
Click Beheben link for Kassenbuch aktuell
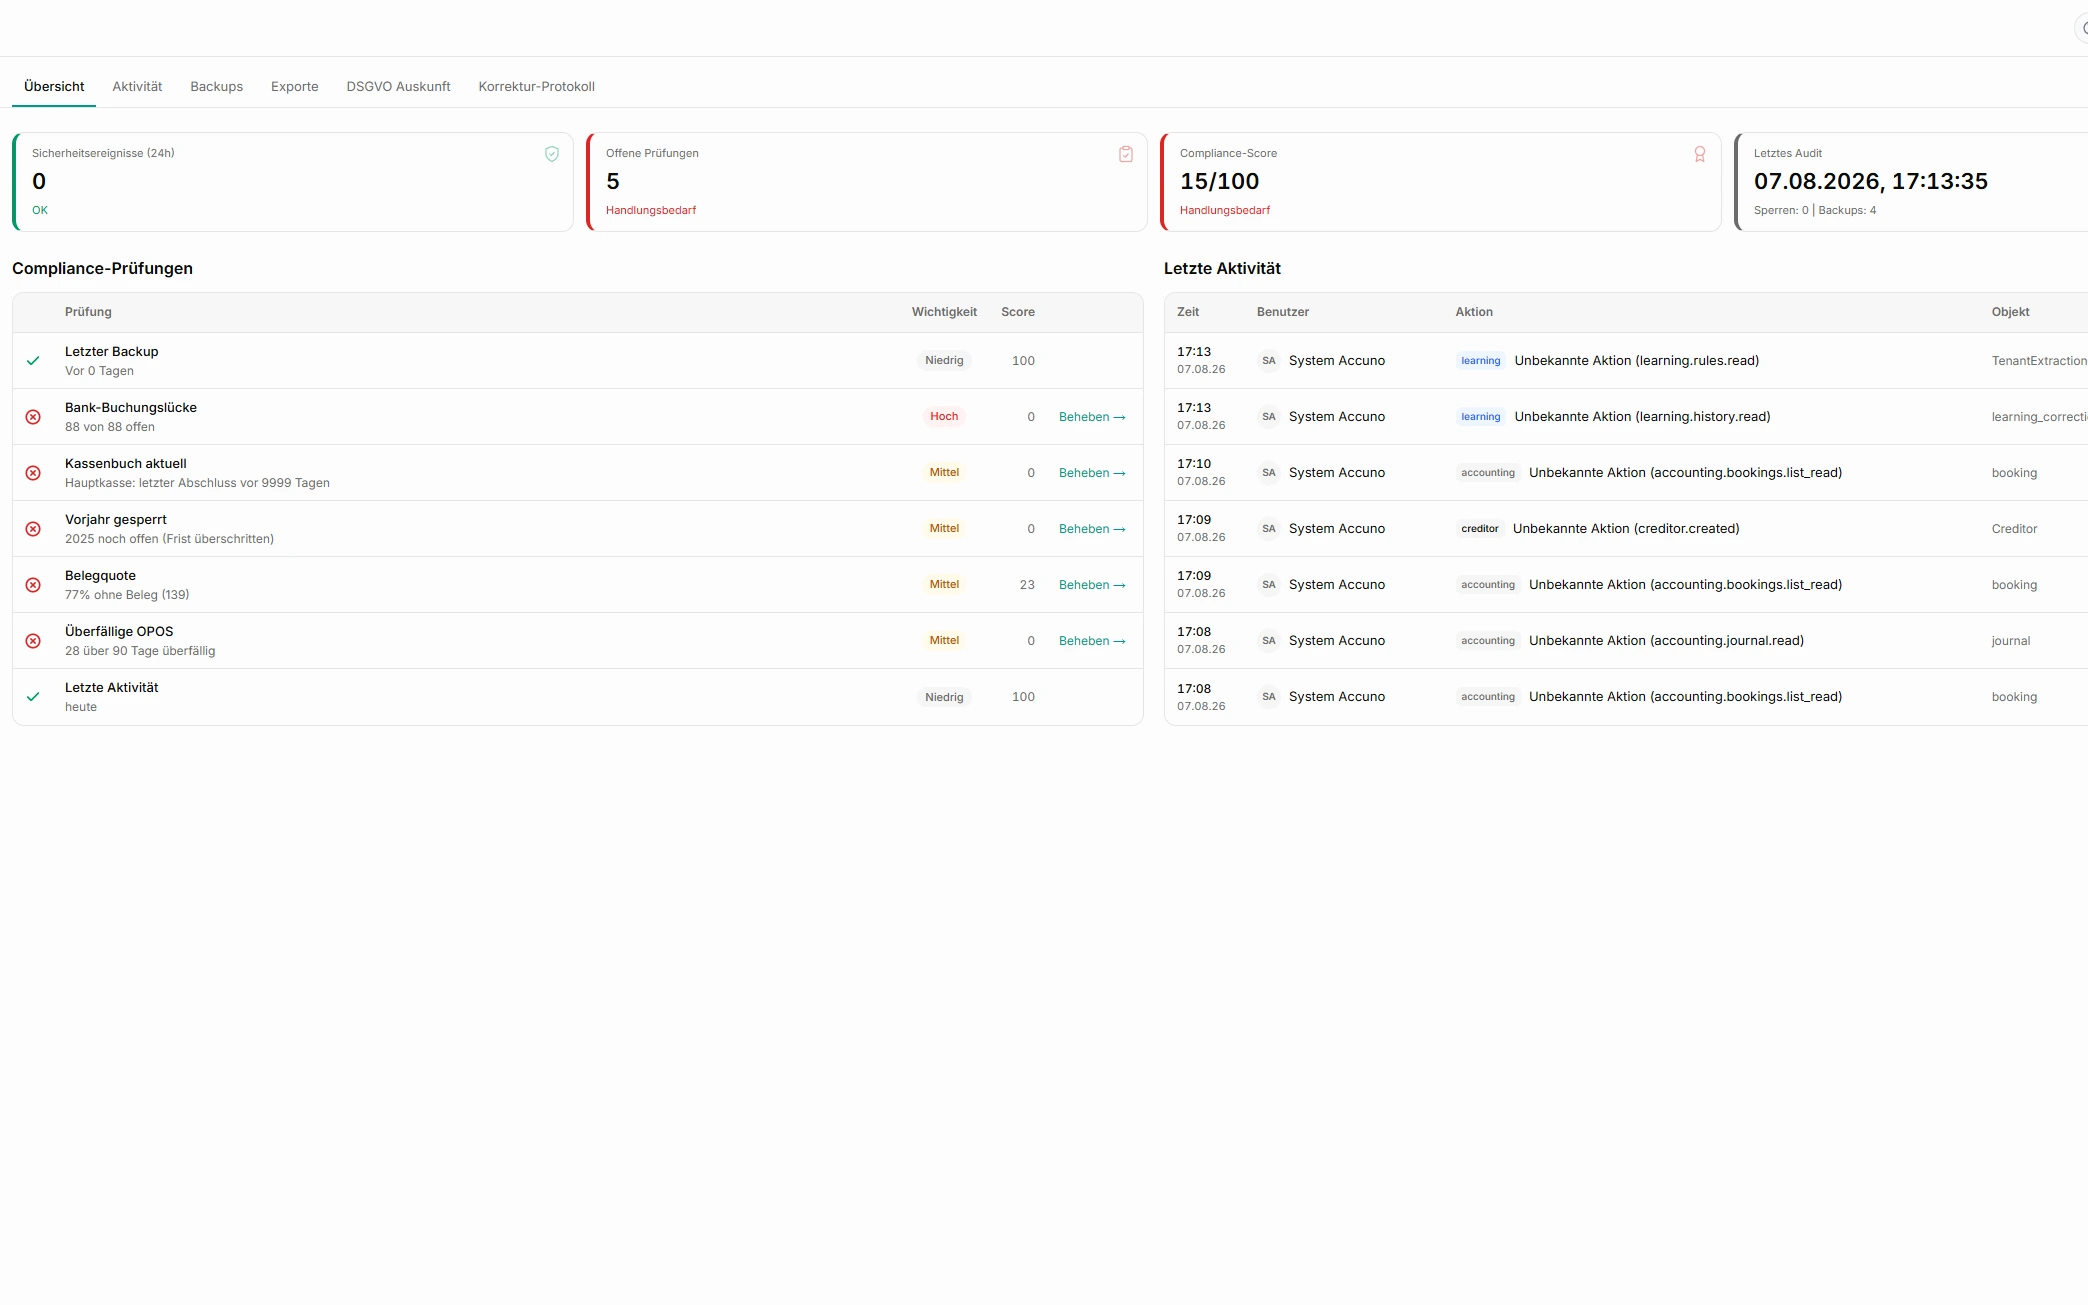tap(1092, 473)
